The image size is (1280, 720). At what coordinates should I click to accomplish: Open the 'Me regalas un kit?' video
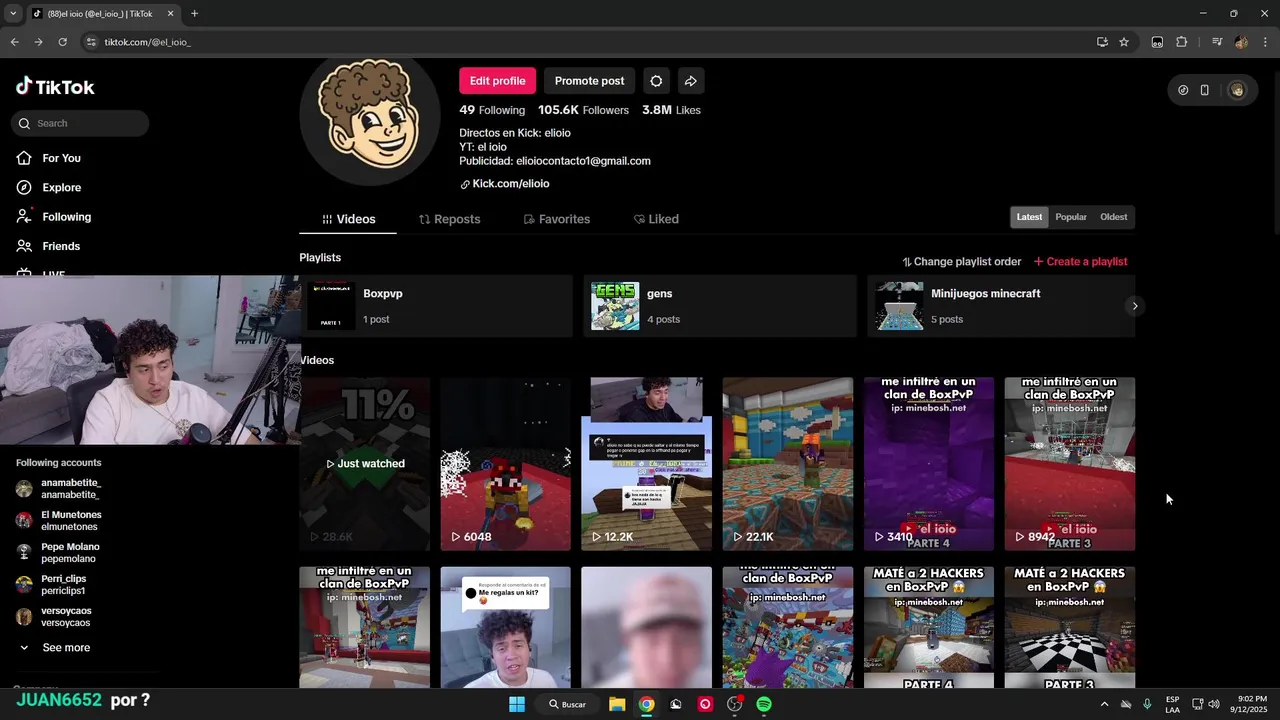(505, 627)
